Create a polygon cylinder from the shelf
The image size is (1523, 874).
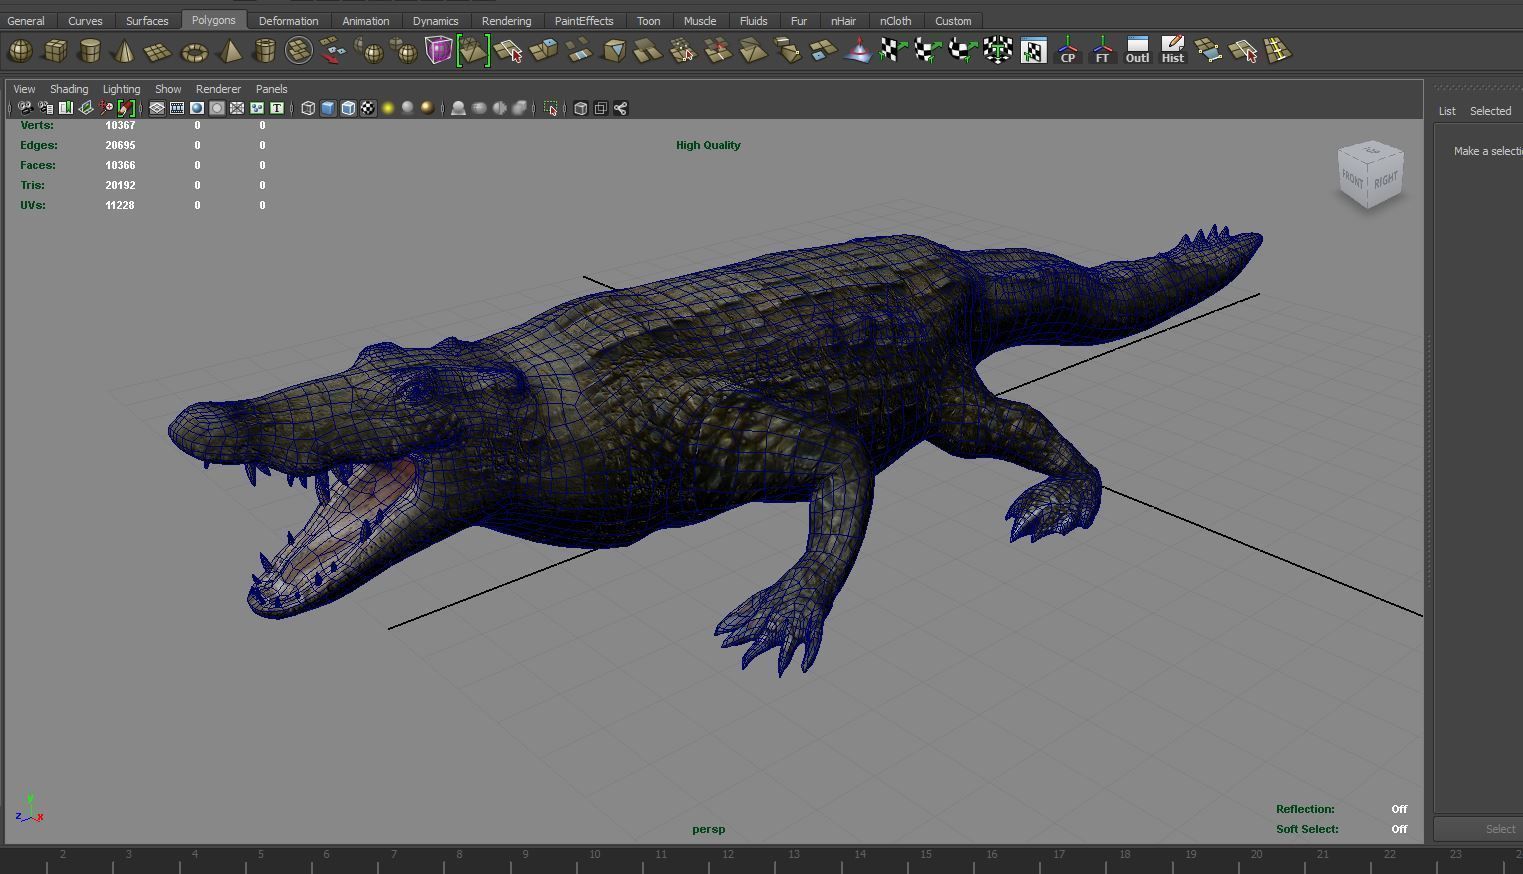pyautogui.click(x=90, y=50)
